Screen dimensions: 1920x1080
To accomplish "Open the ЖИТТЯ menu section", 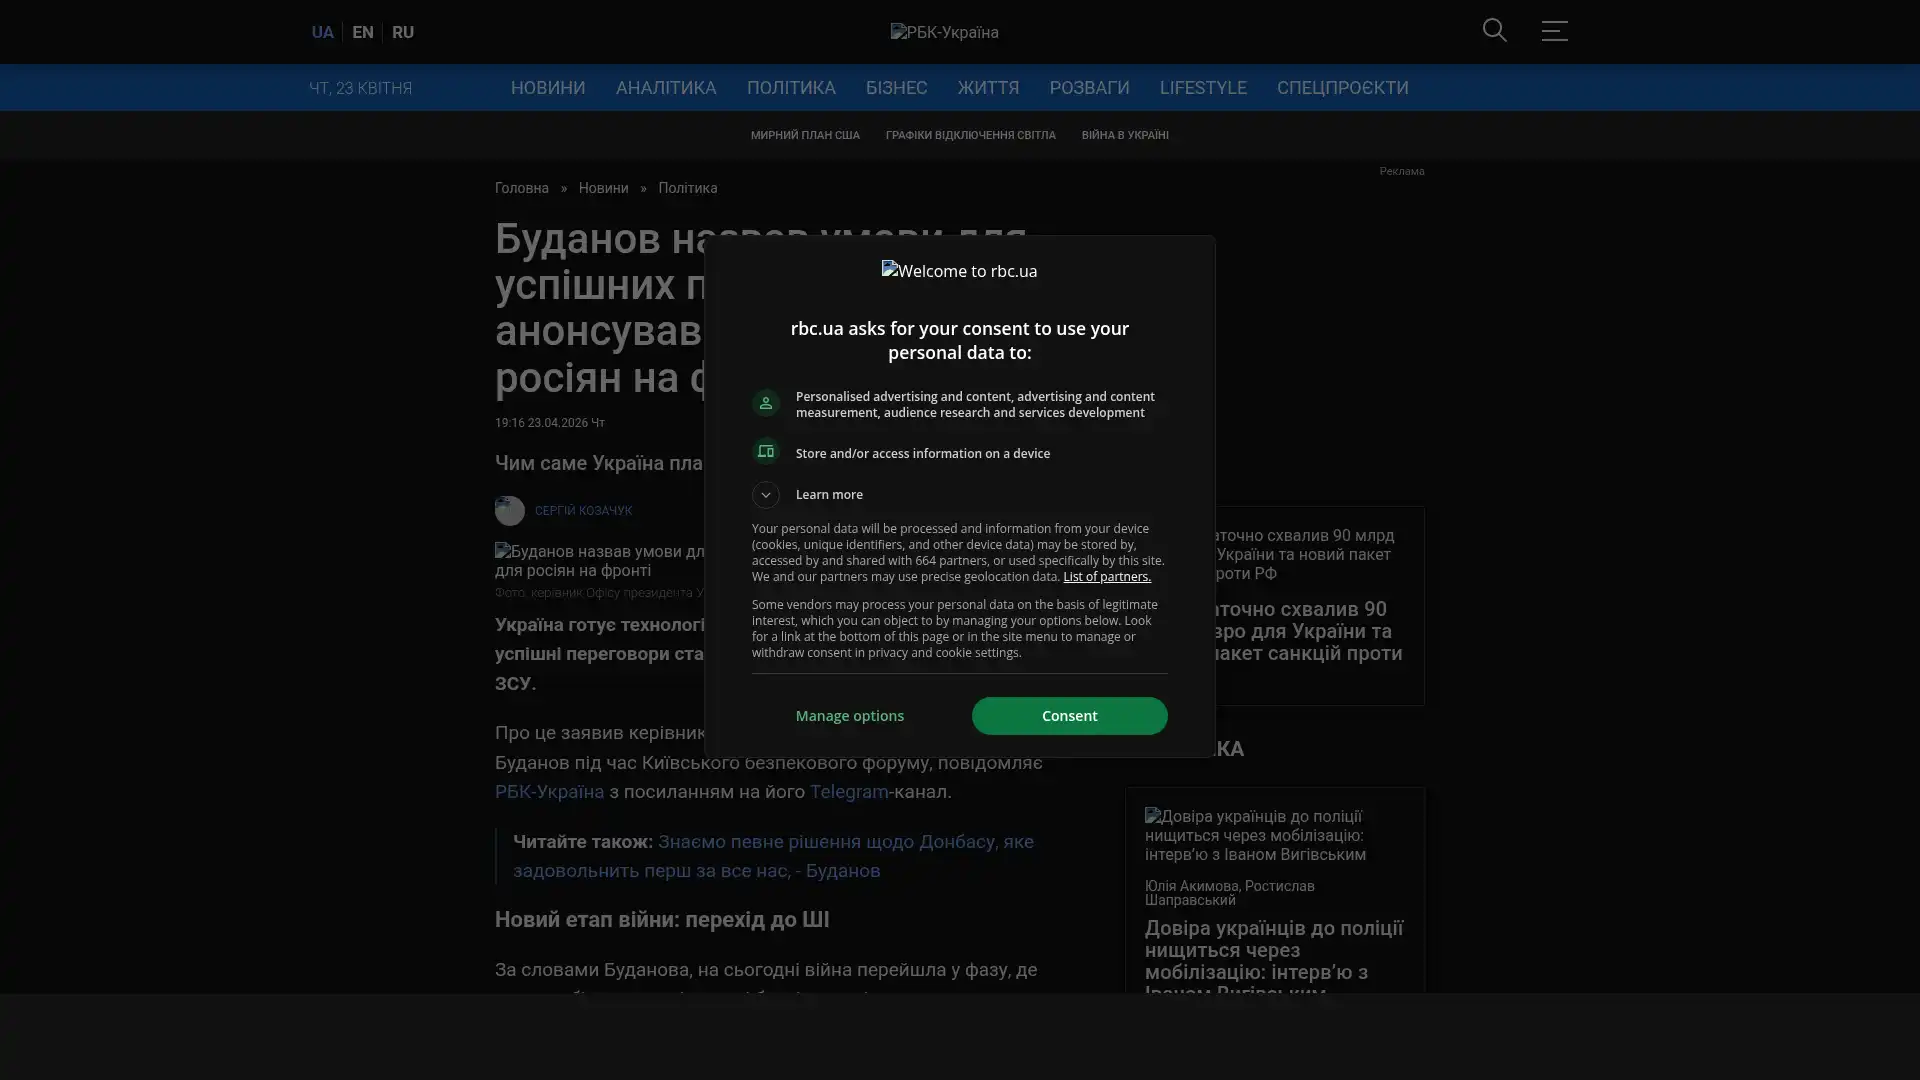I will [x=988, y=88].
